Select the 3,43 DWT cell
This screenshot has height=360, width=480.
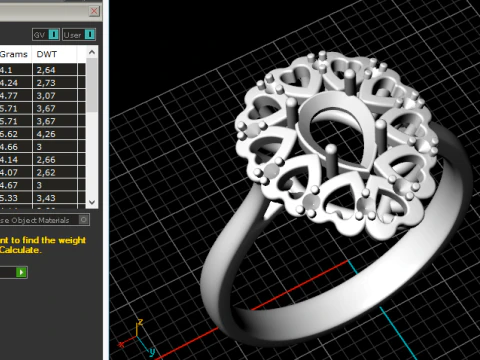point(55,198)
